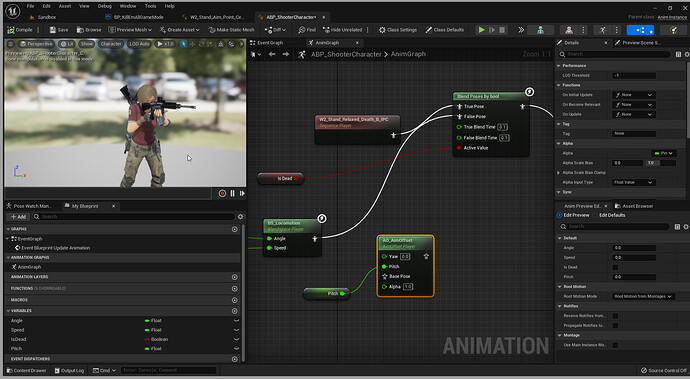Screen dimensions: 690x379
Task: Switch to Skeletal Mesh editor mode icon
Action: [x=569, y=30]
